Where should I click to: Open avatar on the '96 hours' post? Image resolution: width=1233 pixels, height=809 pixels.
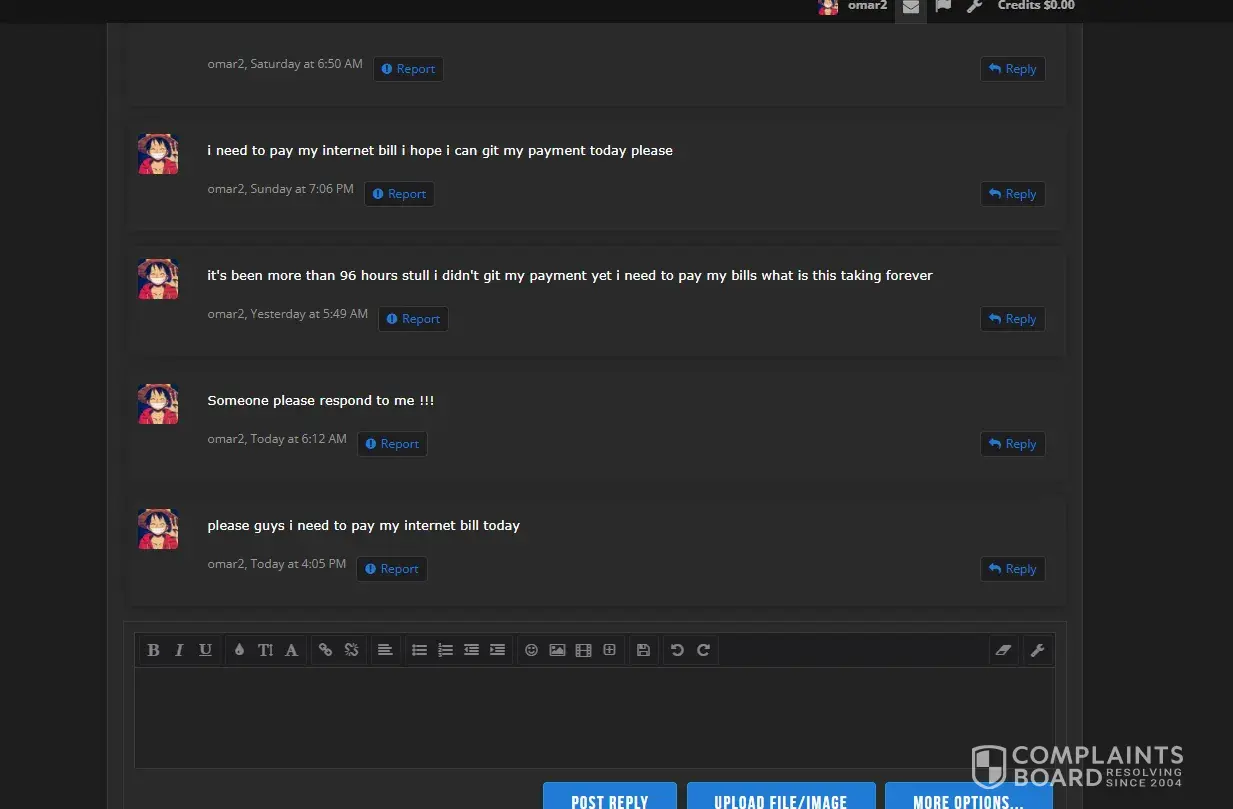point(158,279)
